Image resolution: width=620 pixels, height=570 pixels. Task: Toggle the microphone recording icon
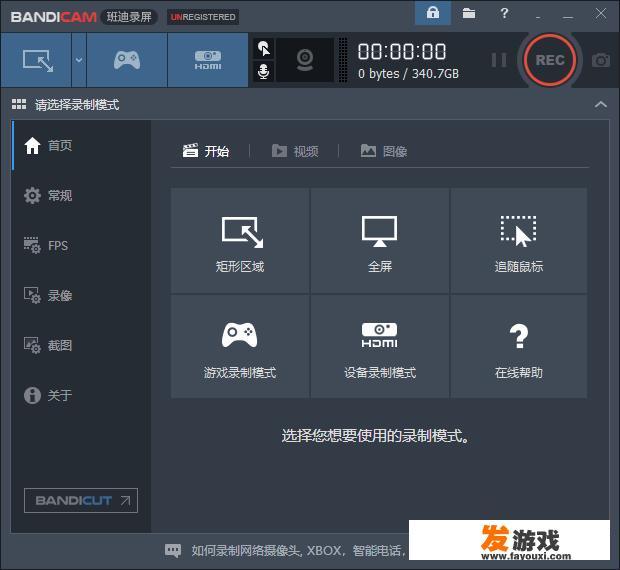(x=264, y=72)
